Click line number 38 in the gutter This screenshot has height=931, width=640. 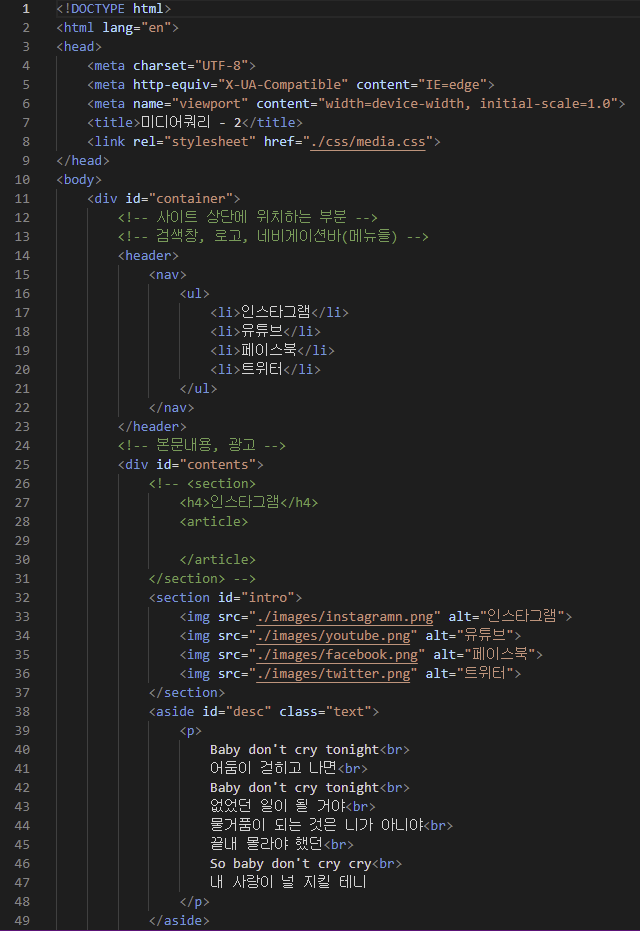click(x=22, y=712)
